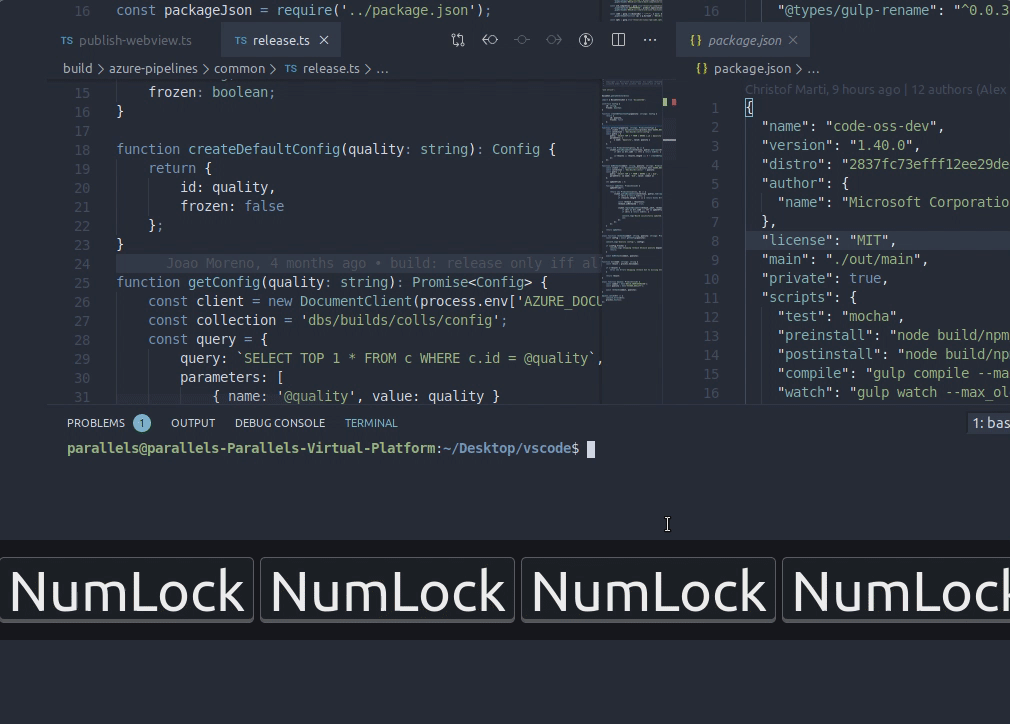Open the PROBLEMS panel tab

click(96, 423)
